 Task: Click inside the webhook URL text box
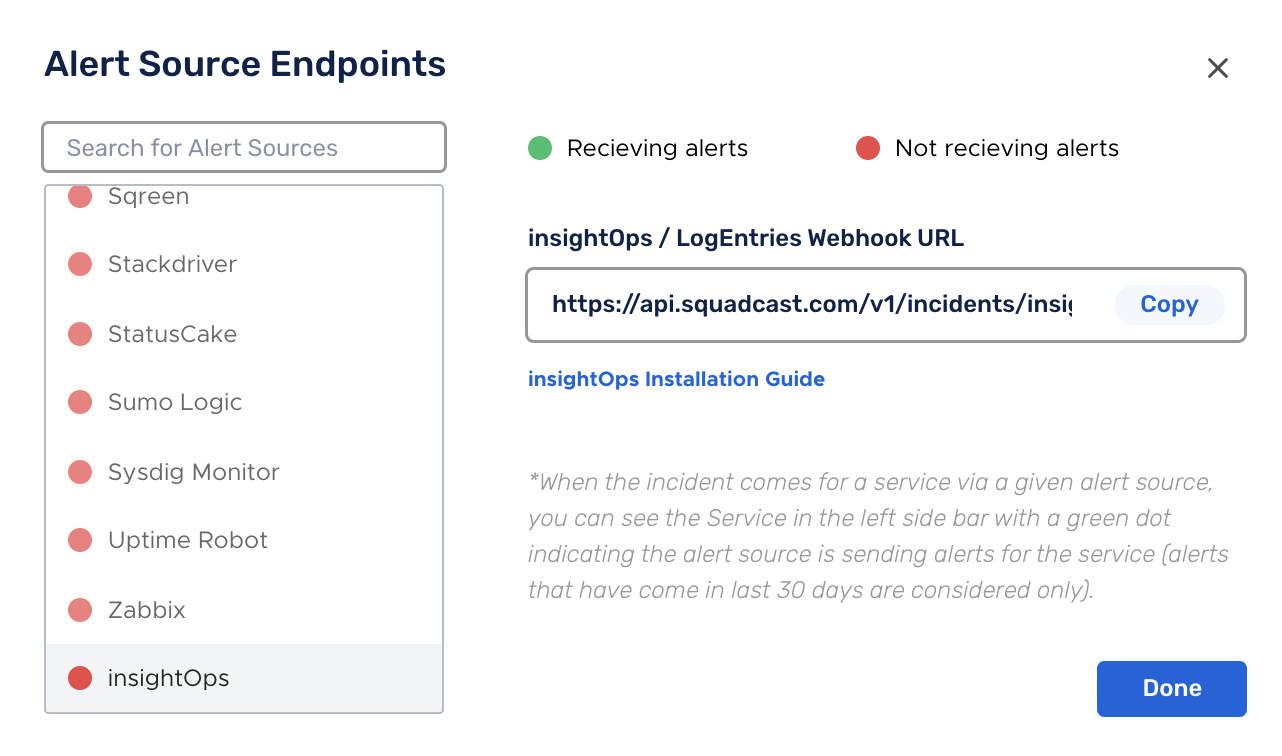[x=812, y=304]
